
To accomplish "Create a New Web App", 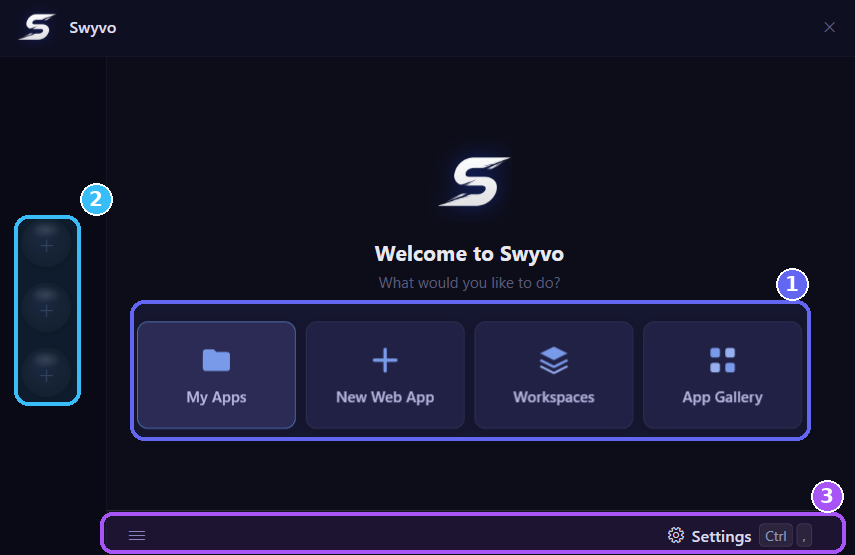I will (x=385, y=375).
